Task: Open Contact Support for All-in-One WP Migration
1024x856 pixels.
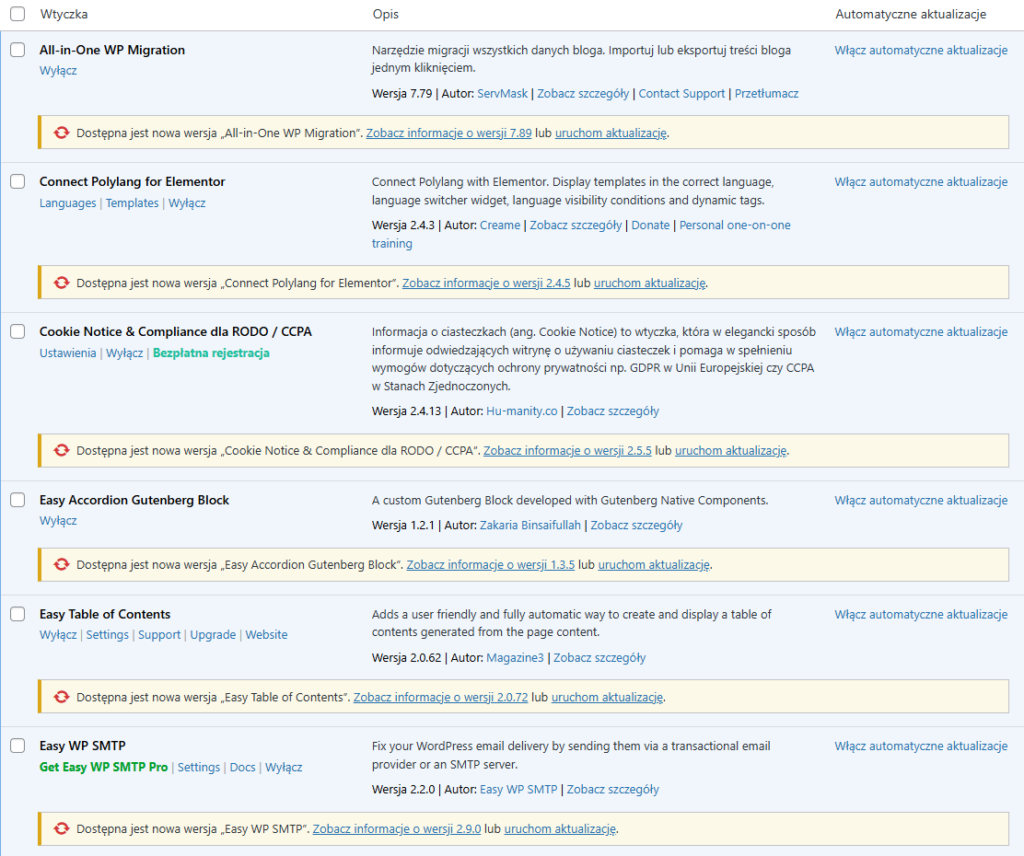Action: click(x=681, y=93)
